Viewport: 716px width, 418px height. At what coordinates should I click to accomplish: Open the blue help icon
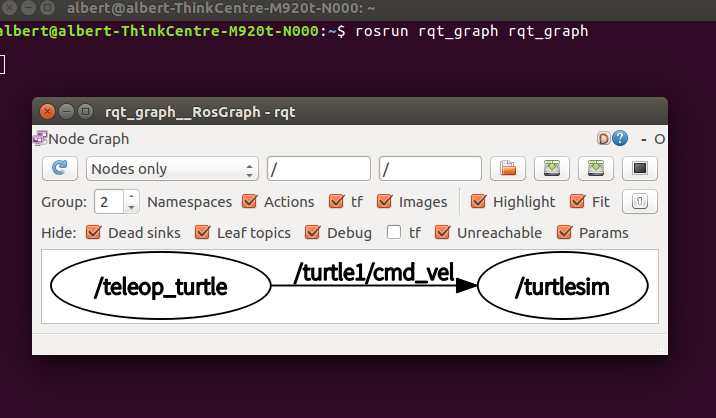coord(620,138)
